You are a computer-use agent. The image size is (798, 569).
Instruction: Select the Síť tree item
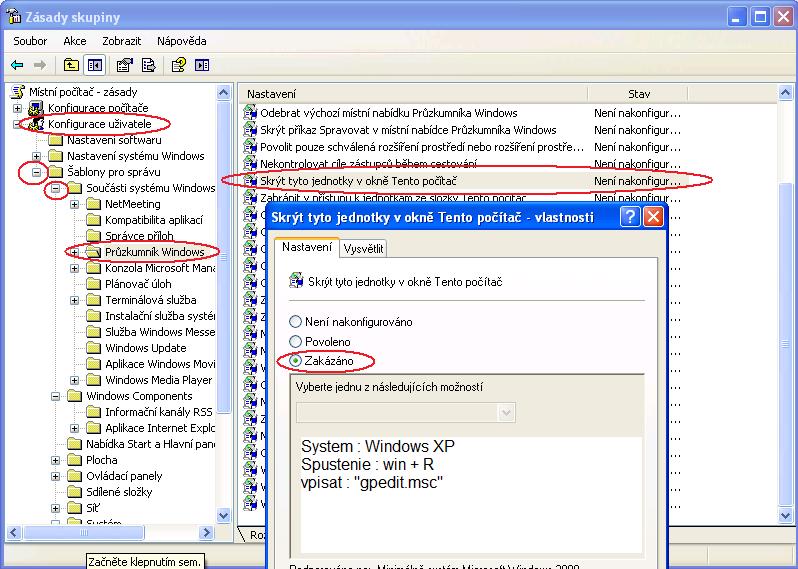93,508
